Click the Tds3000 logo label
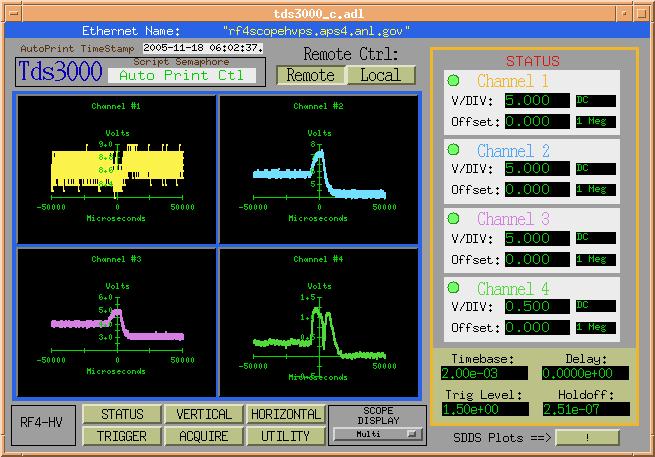 [x=60, y=71]
